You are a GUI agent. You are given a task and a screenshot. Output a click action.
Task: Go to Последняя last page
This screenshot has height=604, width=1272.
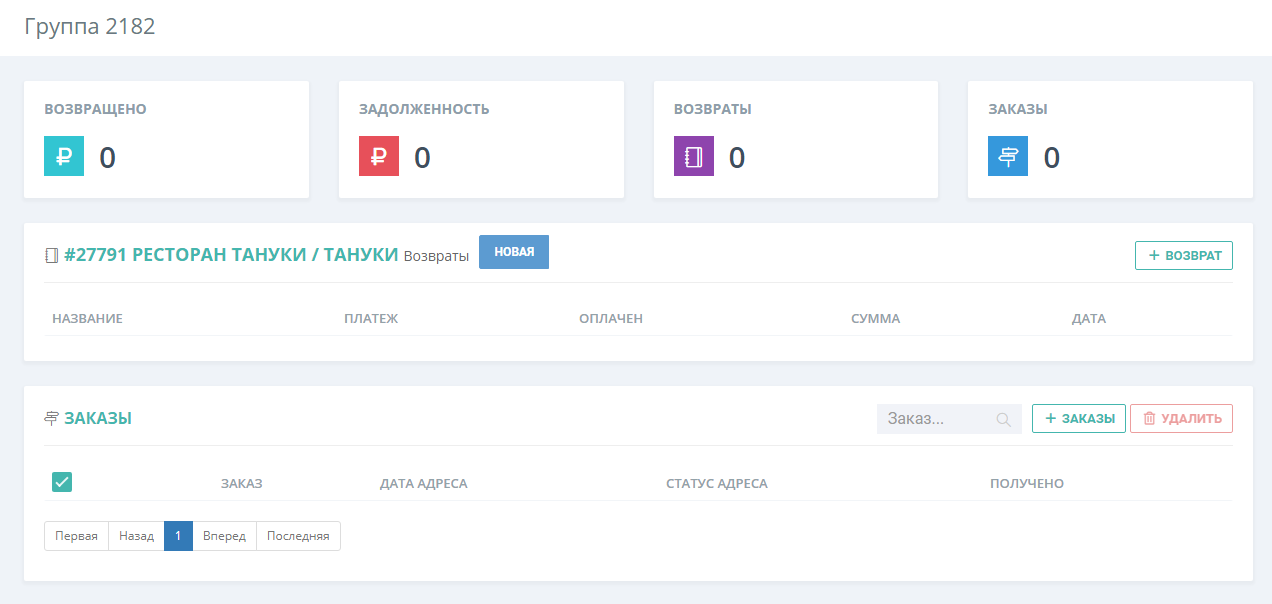[x=298, y=536]
